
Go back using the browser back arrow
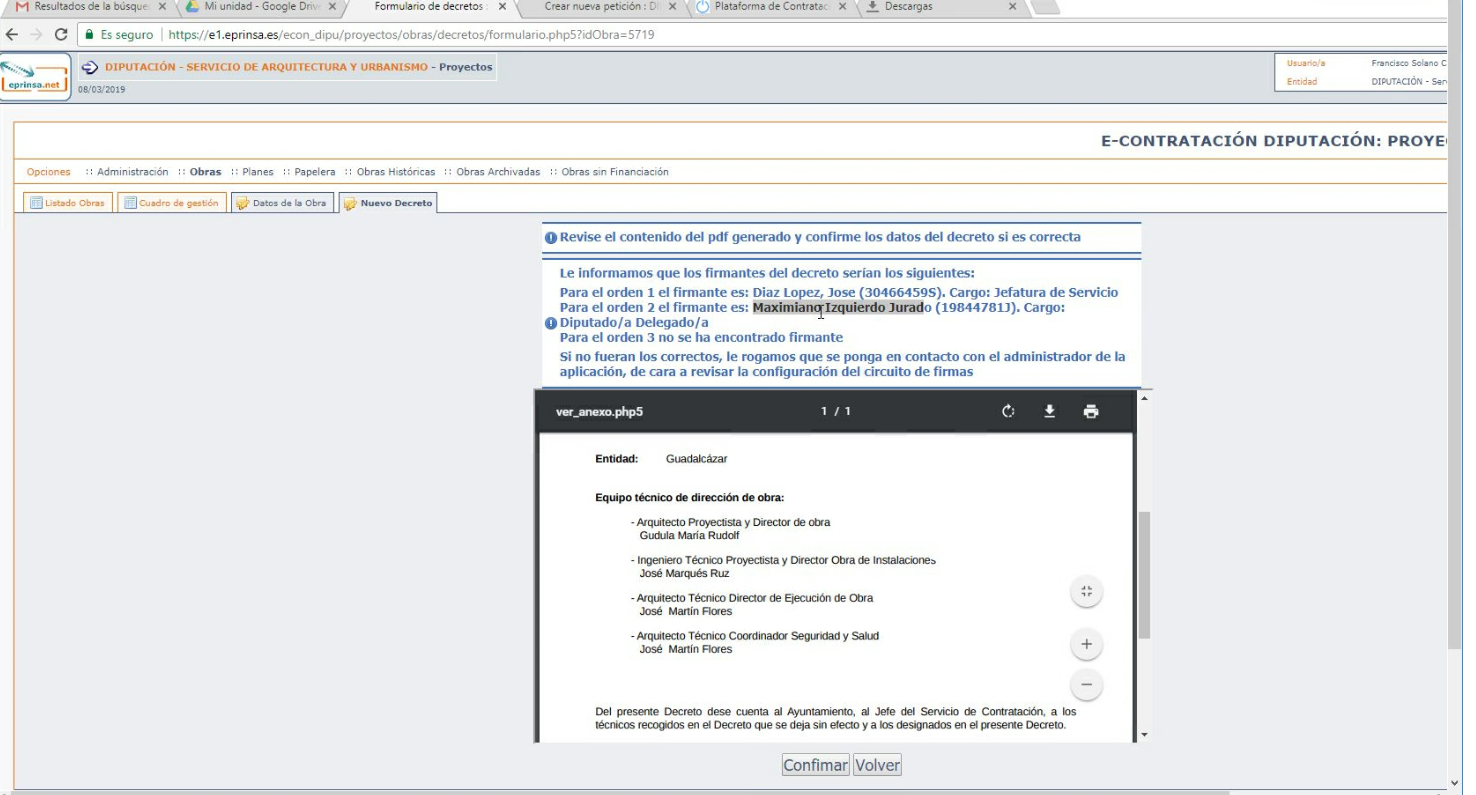tap(12, 34)
